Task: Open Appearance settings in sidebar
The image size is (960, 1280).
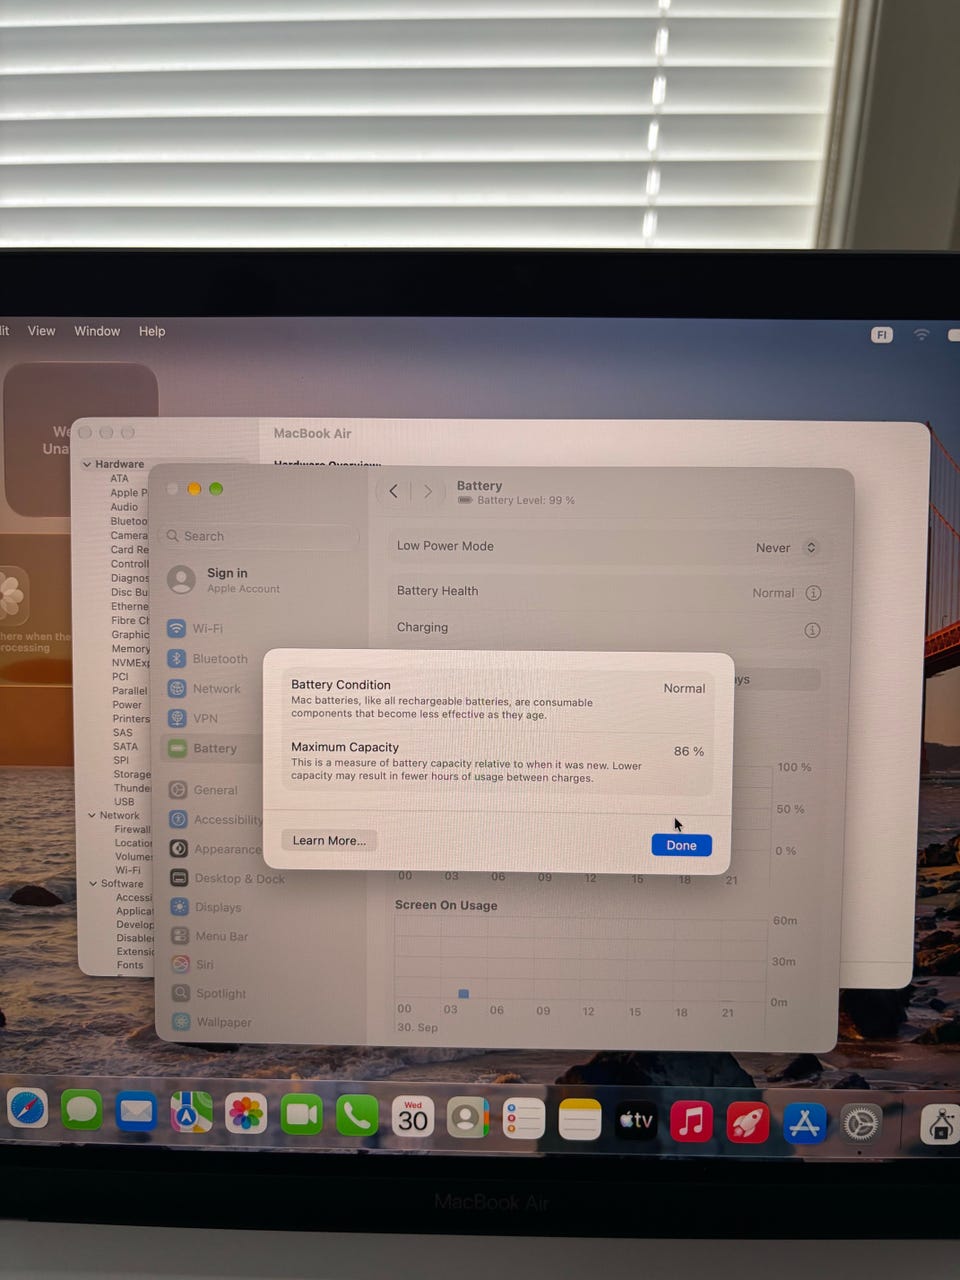Action: (216, 849)
